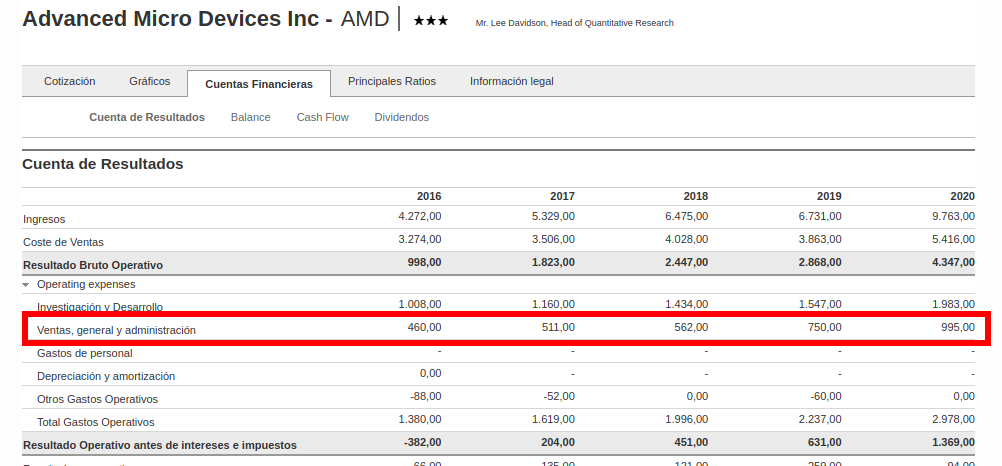This screenshot has width=1002, height=466.
Task: Collapse the Operating expenses section
Action: coord(26,285)
